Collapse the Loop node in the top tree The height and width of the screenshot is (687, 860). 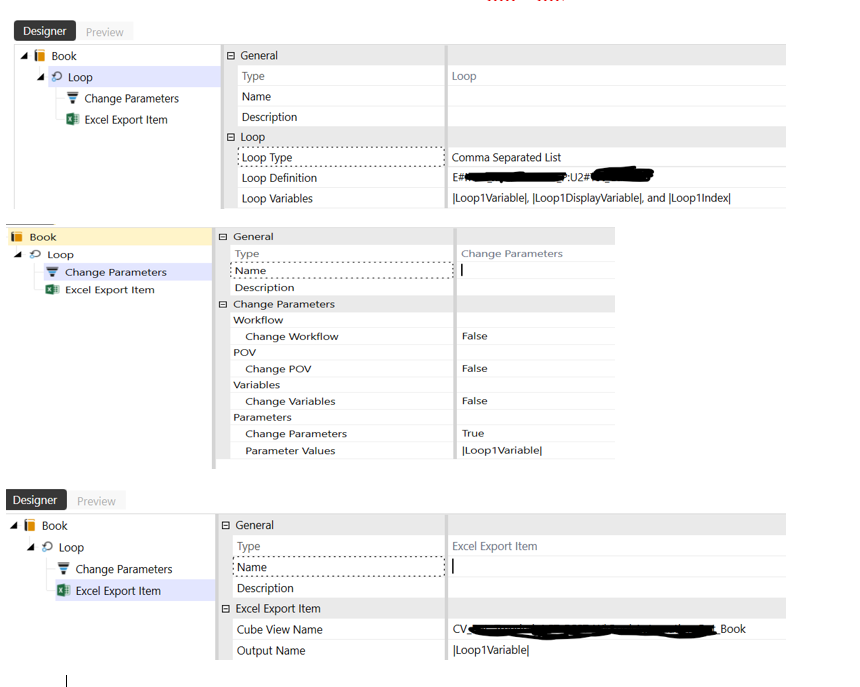38,77
